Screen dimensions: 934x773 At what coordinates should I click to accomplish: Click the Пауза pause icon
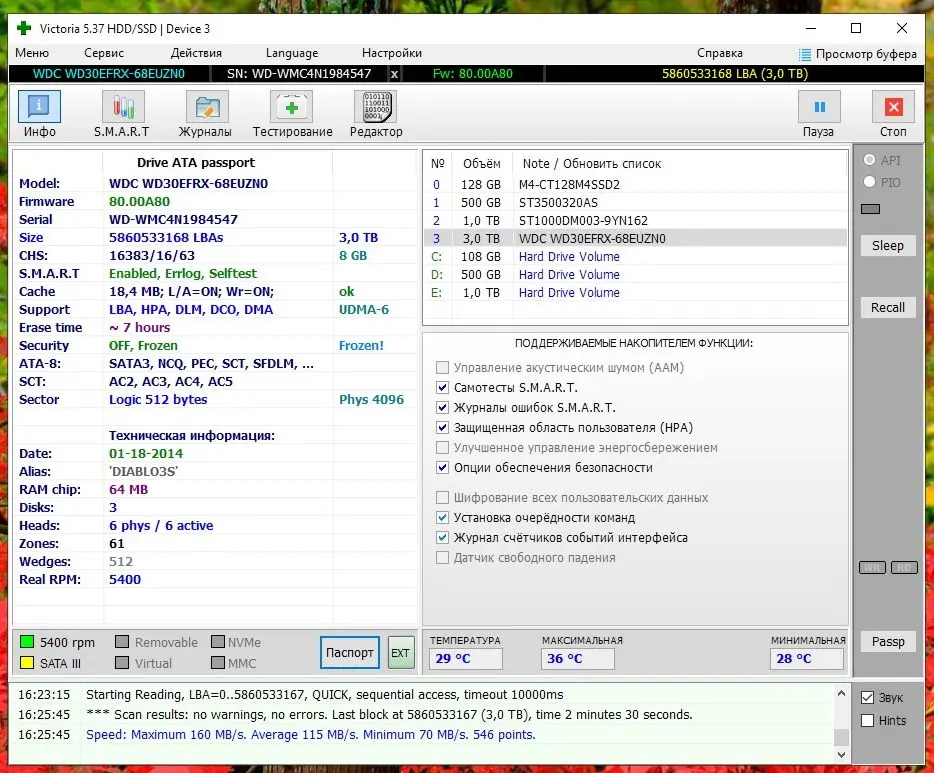819,107
